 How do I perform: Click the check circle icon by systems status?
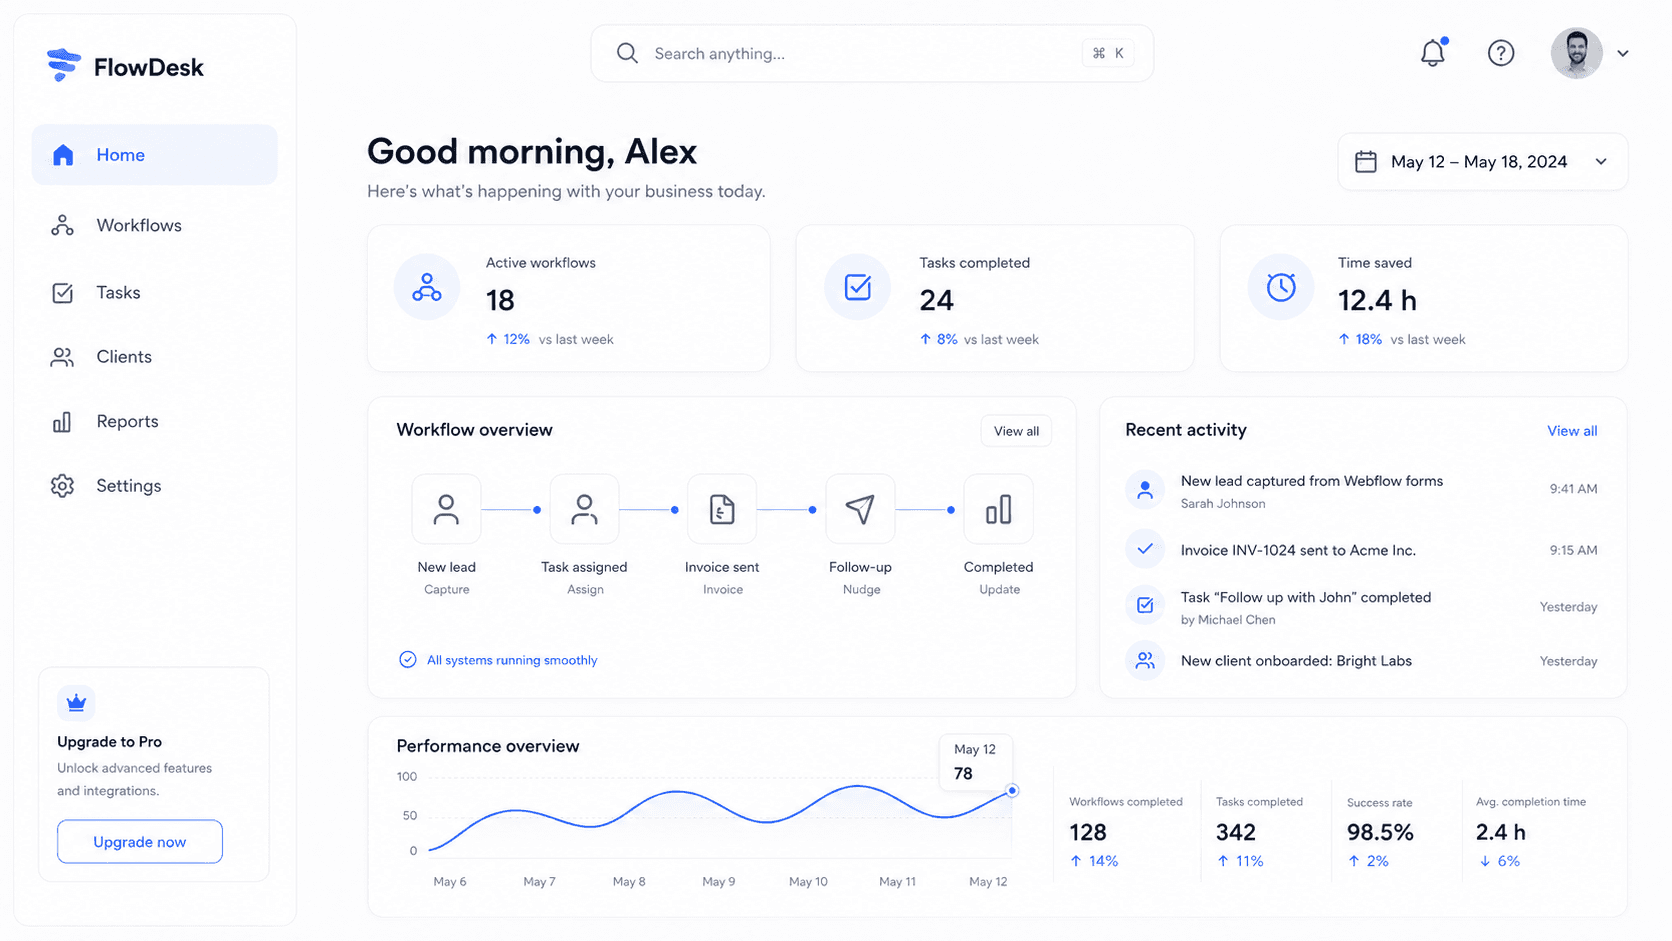coord(408,660)
